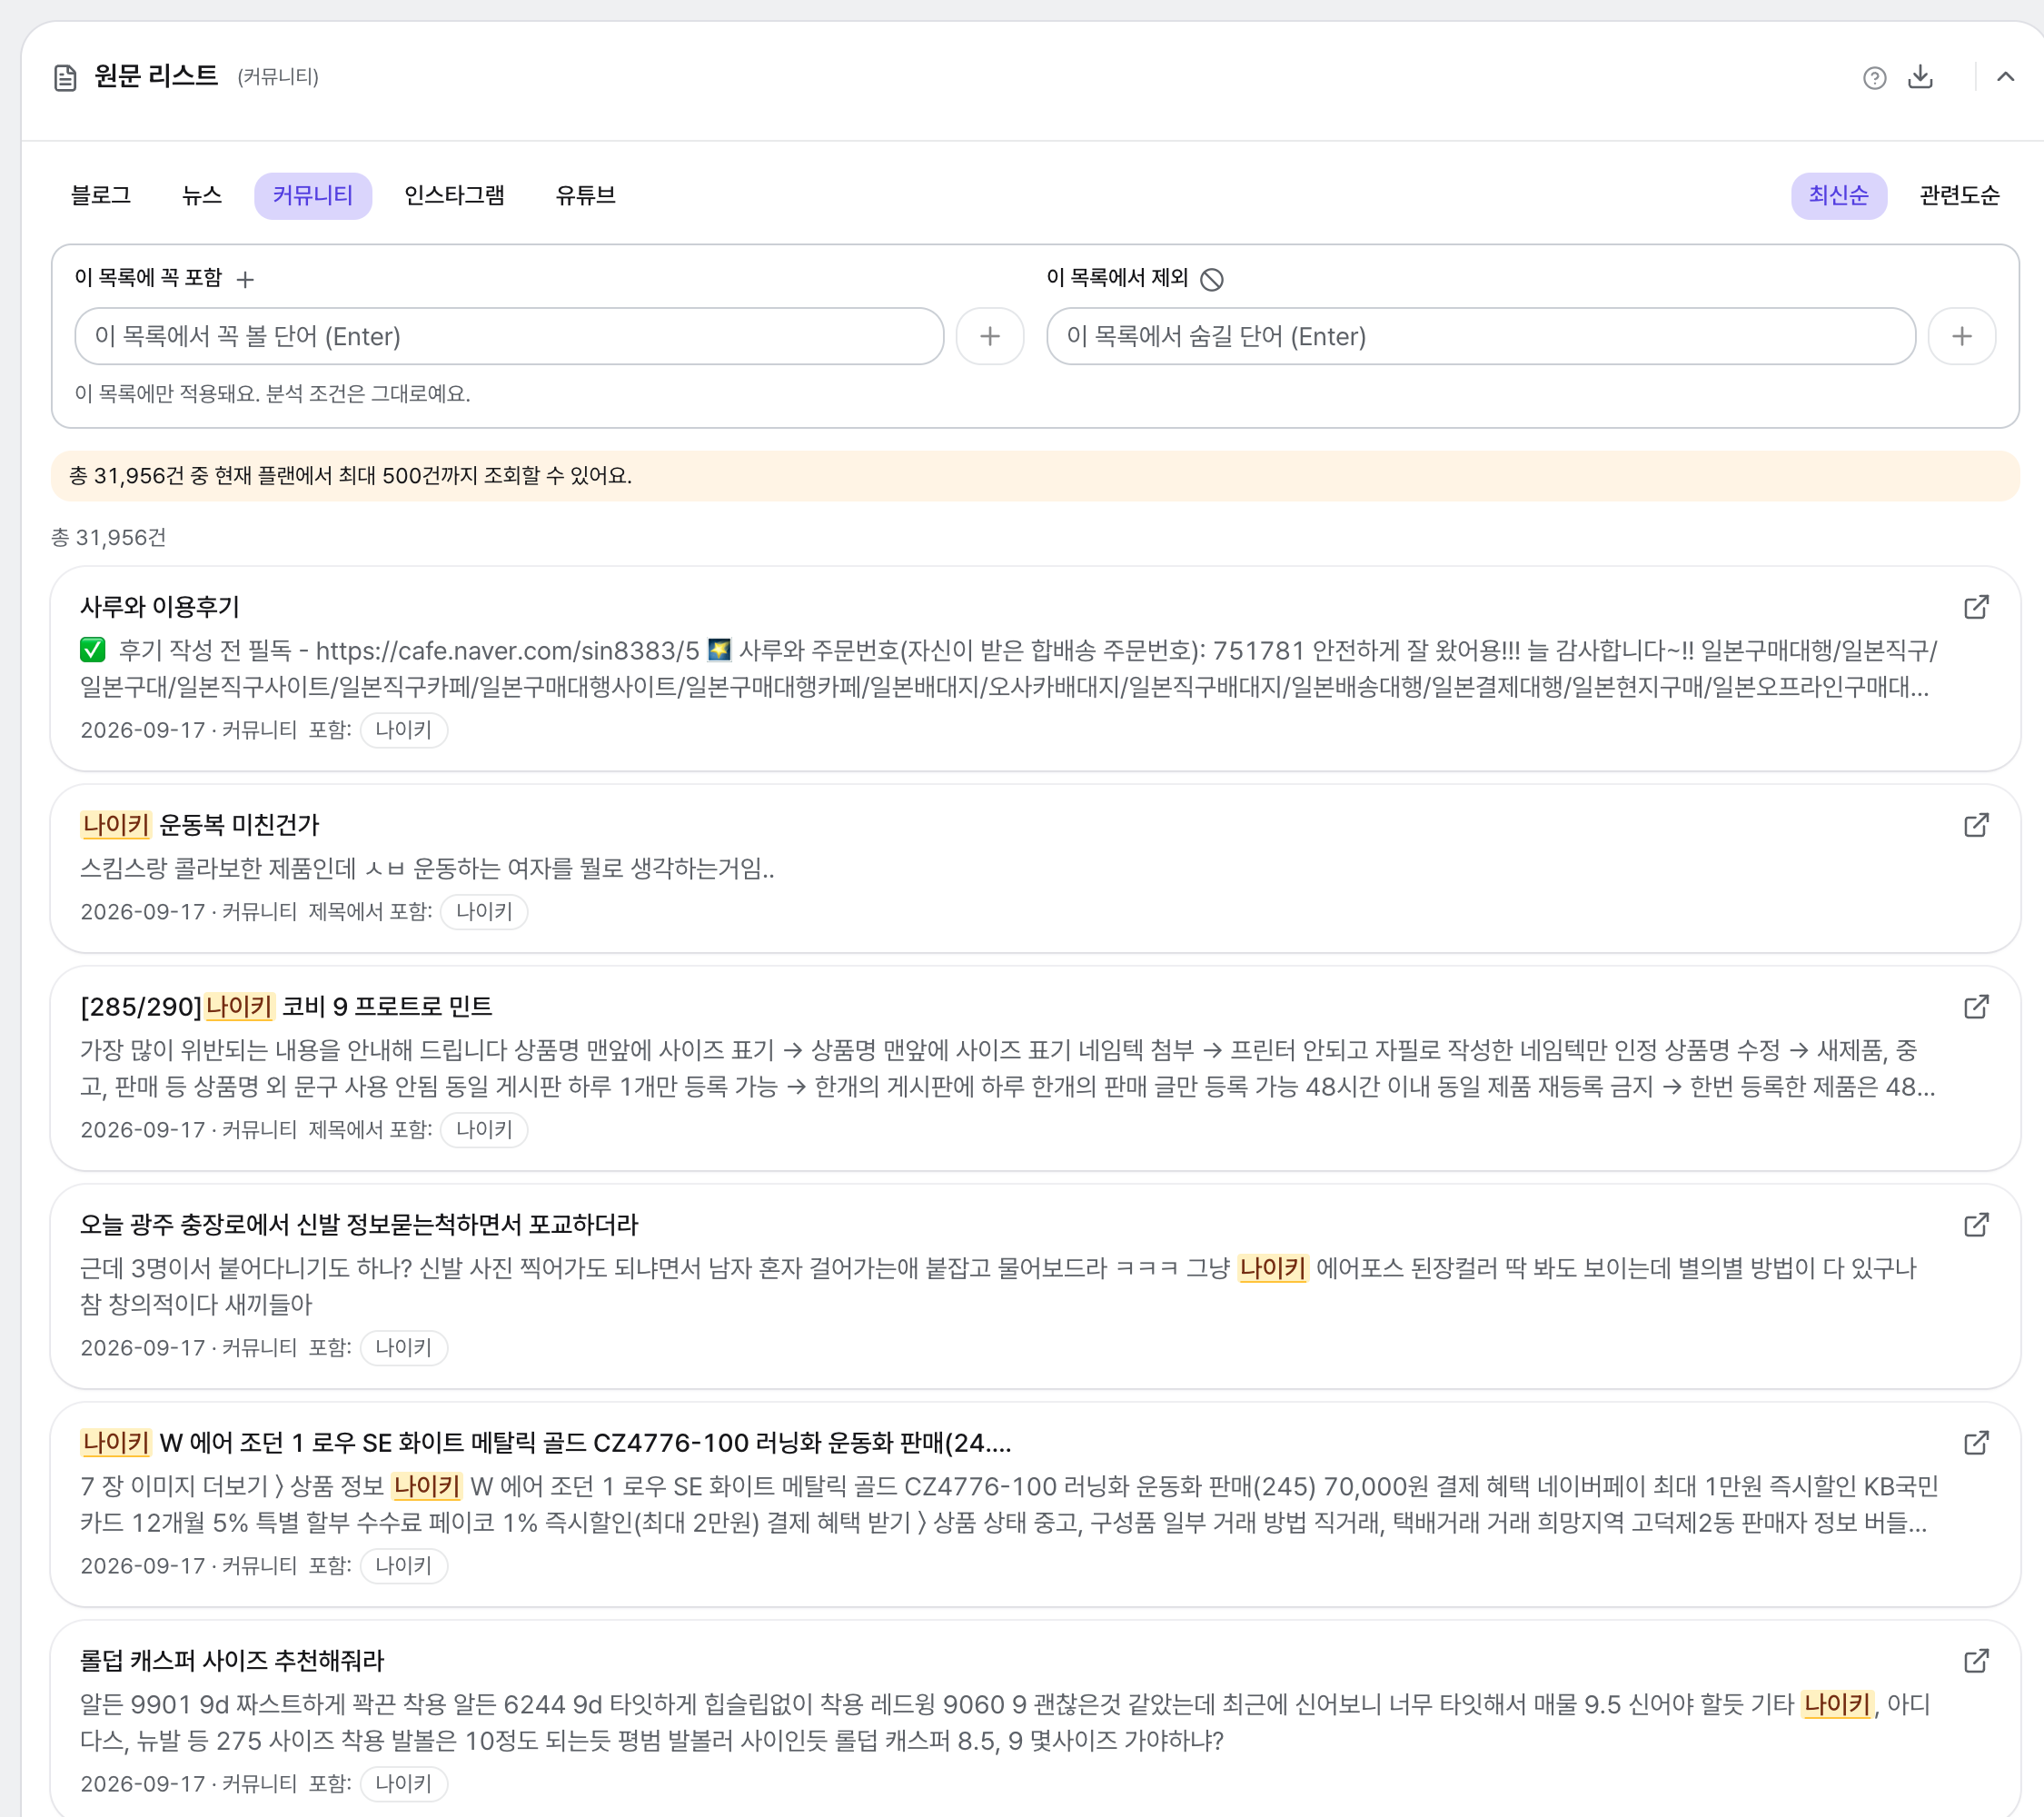Sort the list by 관련도순
The image size is (2044, 1817).
pos(1959,195)
